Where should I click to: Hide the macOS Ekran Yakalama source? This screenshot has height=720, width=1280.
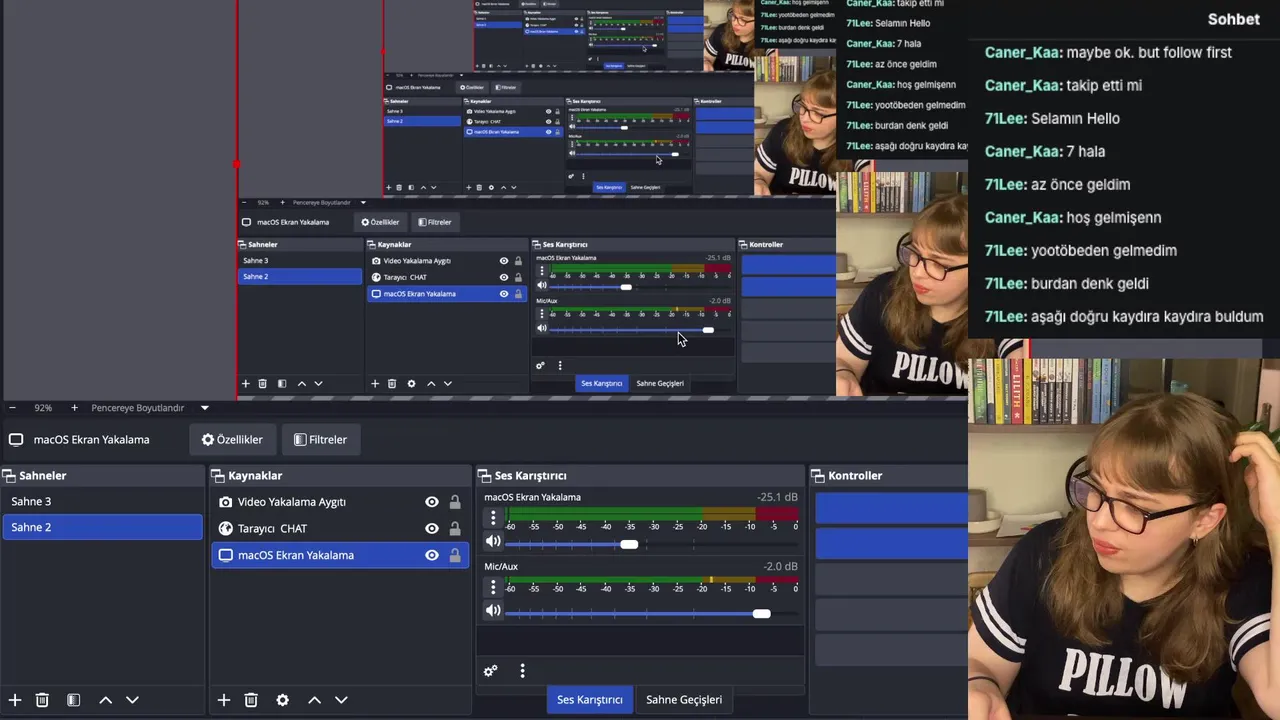432,555
